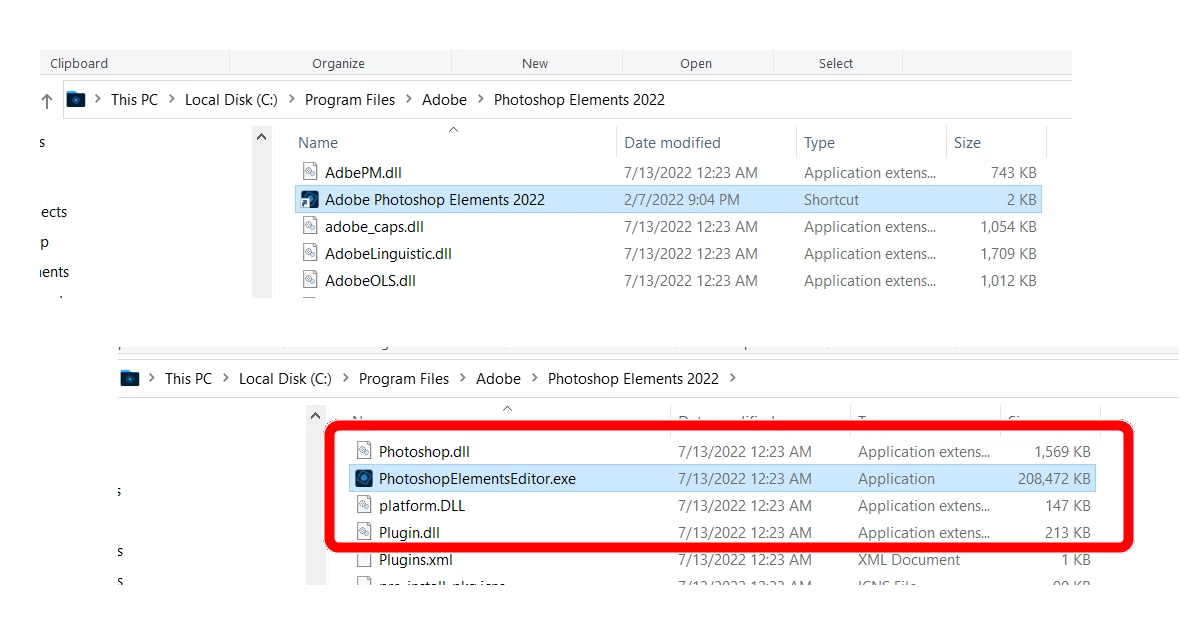Click the adobe_caps.dll file icon

click(x=310, y=225)
